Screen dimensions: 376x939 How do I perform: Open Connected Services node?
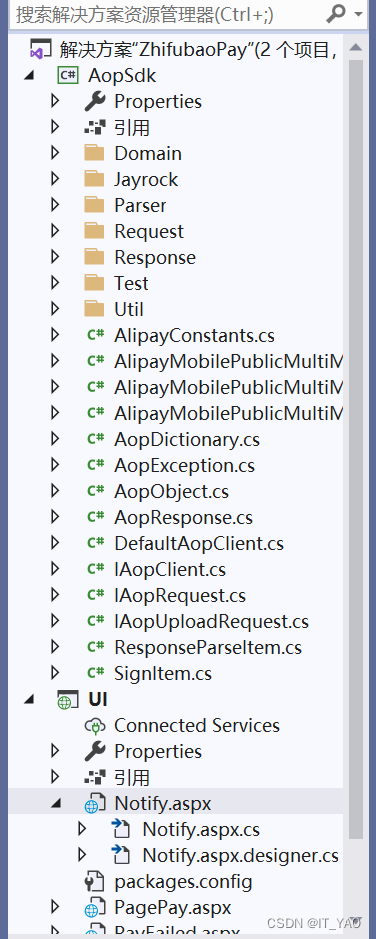tap(196, 726)
